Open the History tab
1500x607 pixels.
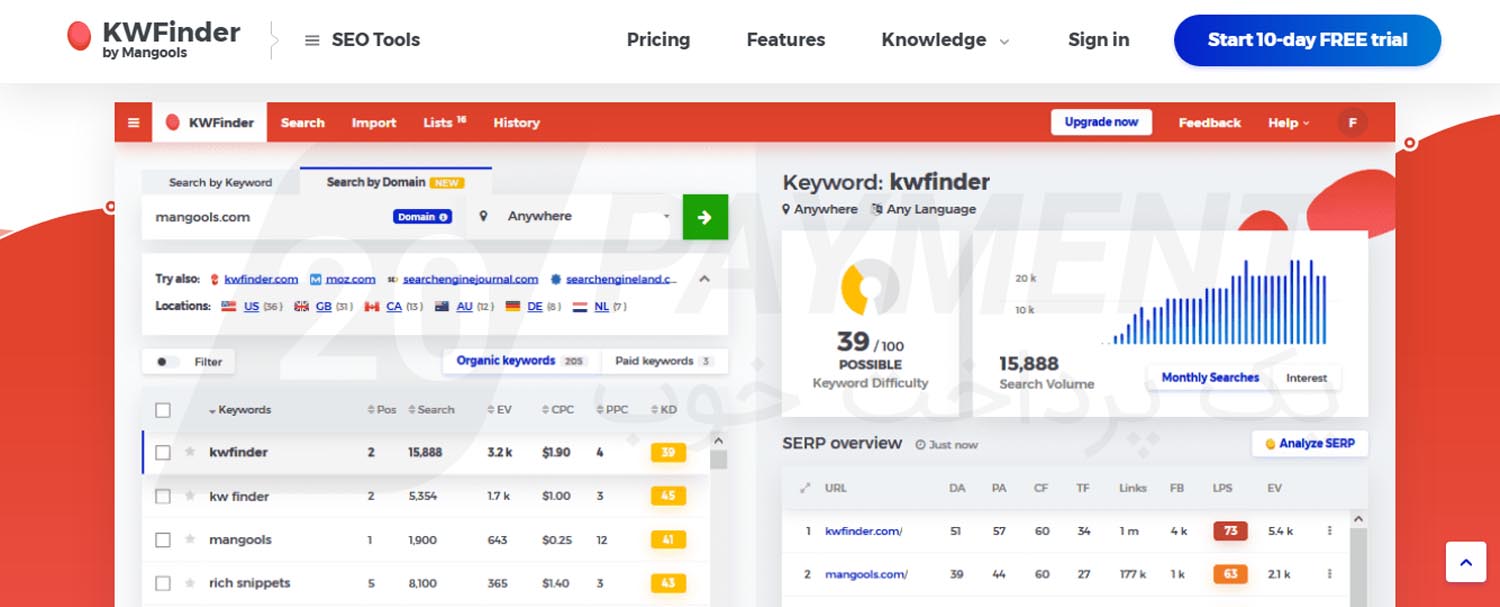pyautogui.click(x=516, y=123)
